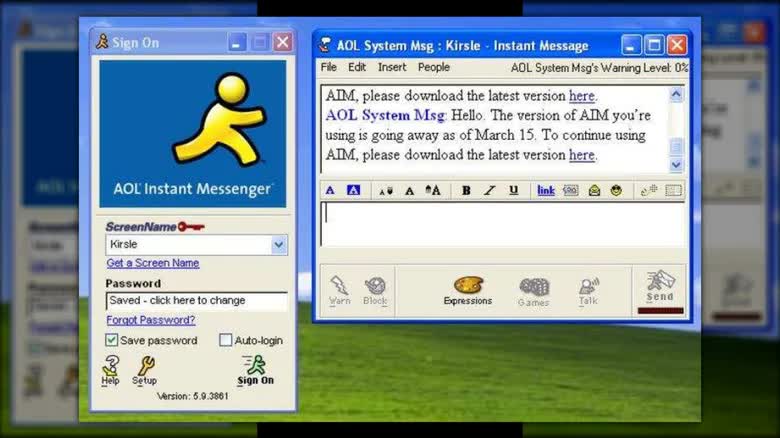Insert a hyperlink with the link button
This screenshot has height=438, width=780.
545,190
